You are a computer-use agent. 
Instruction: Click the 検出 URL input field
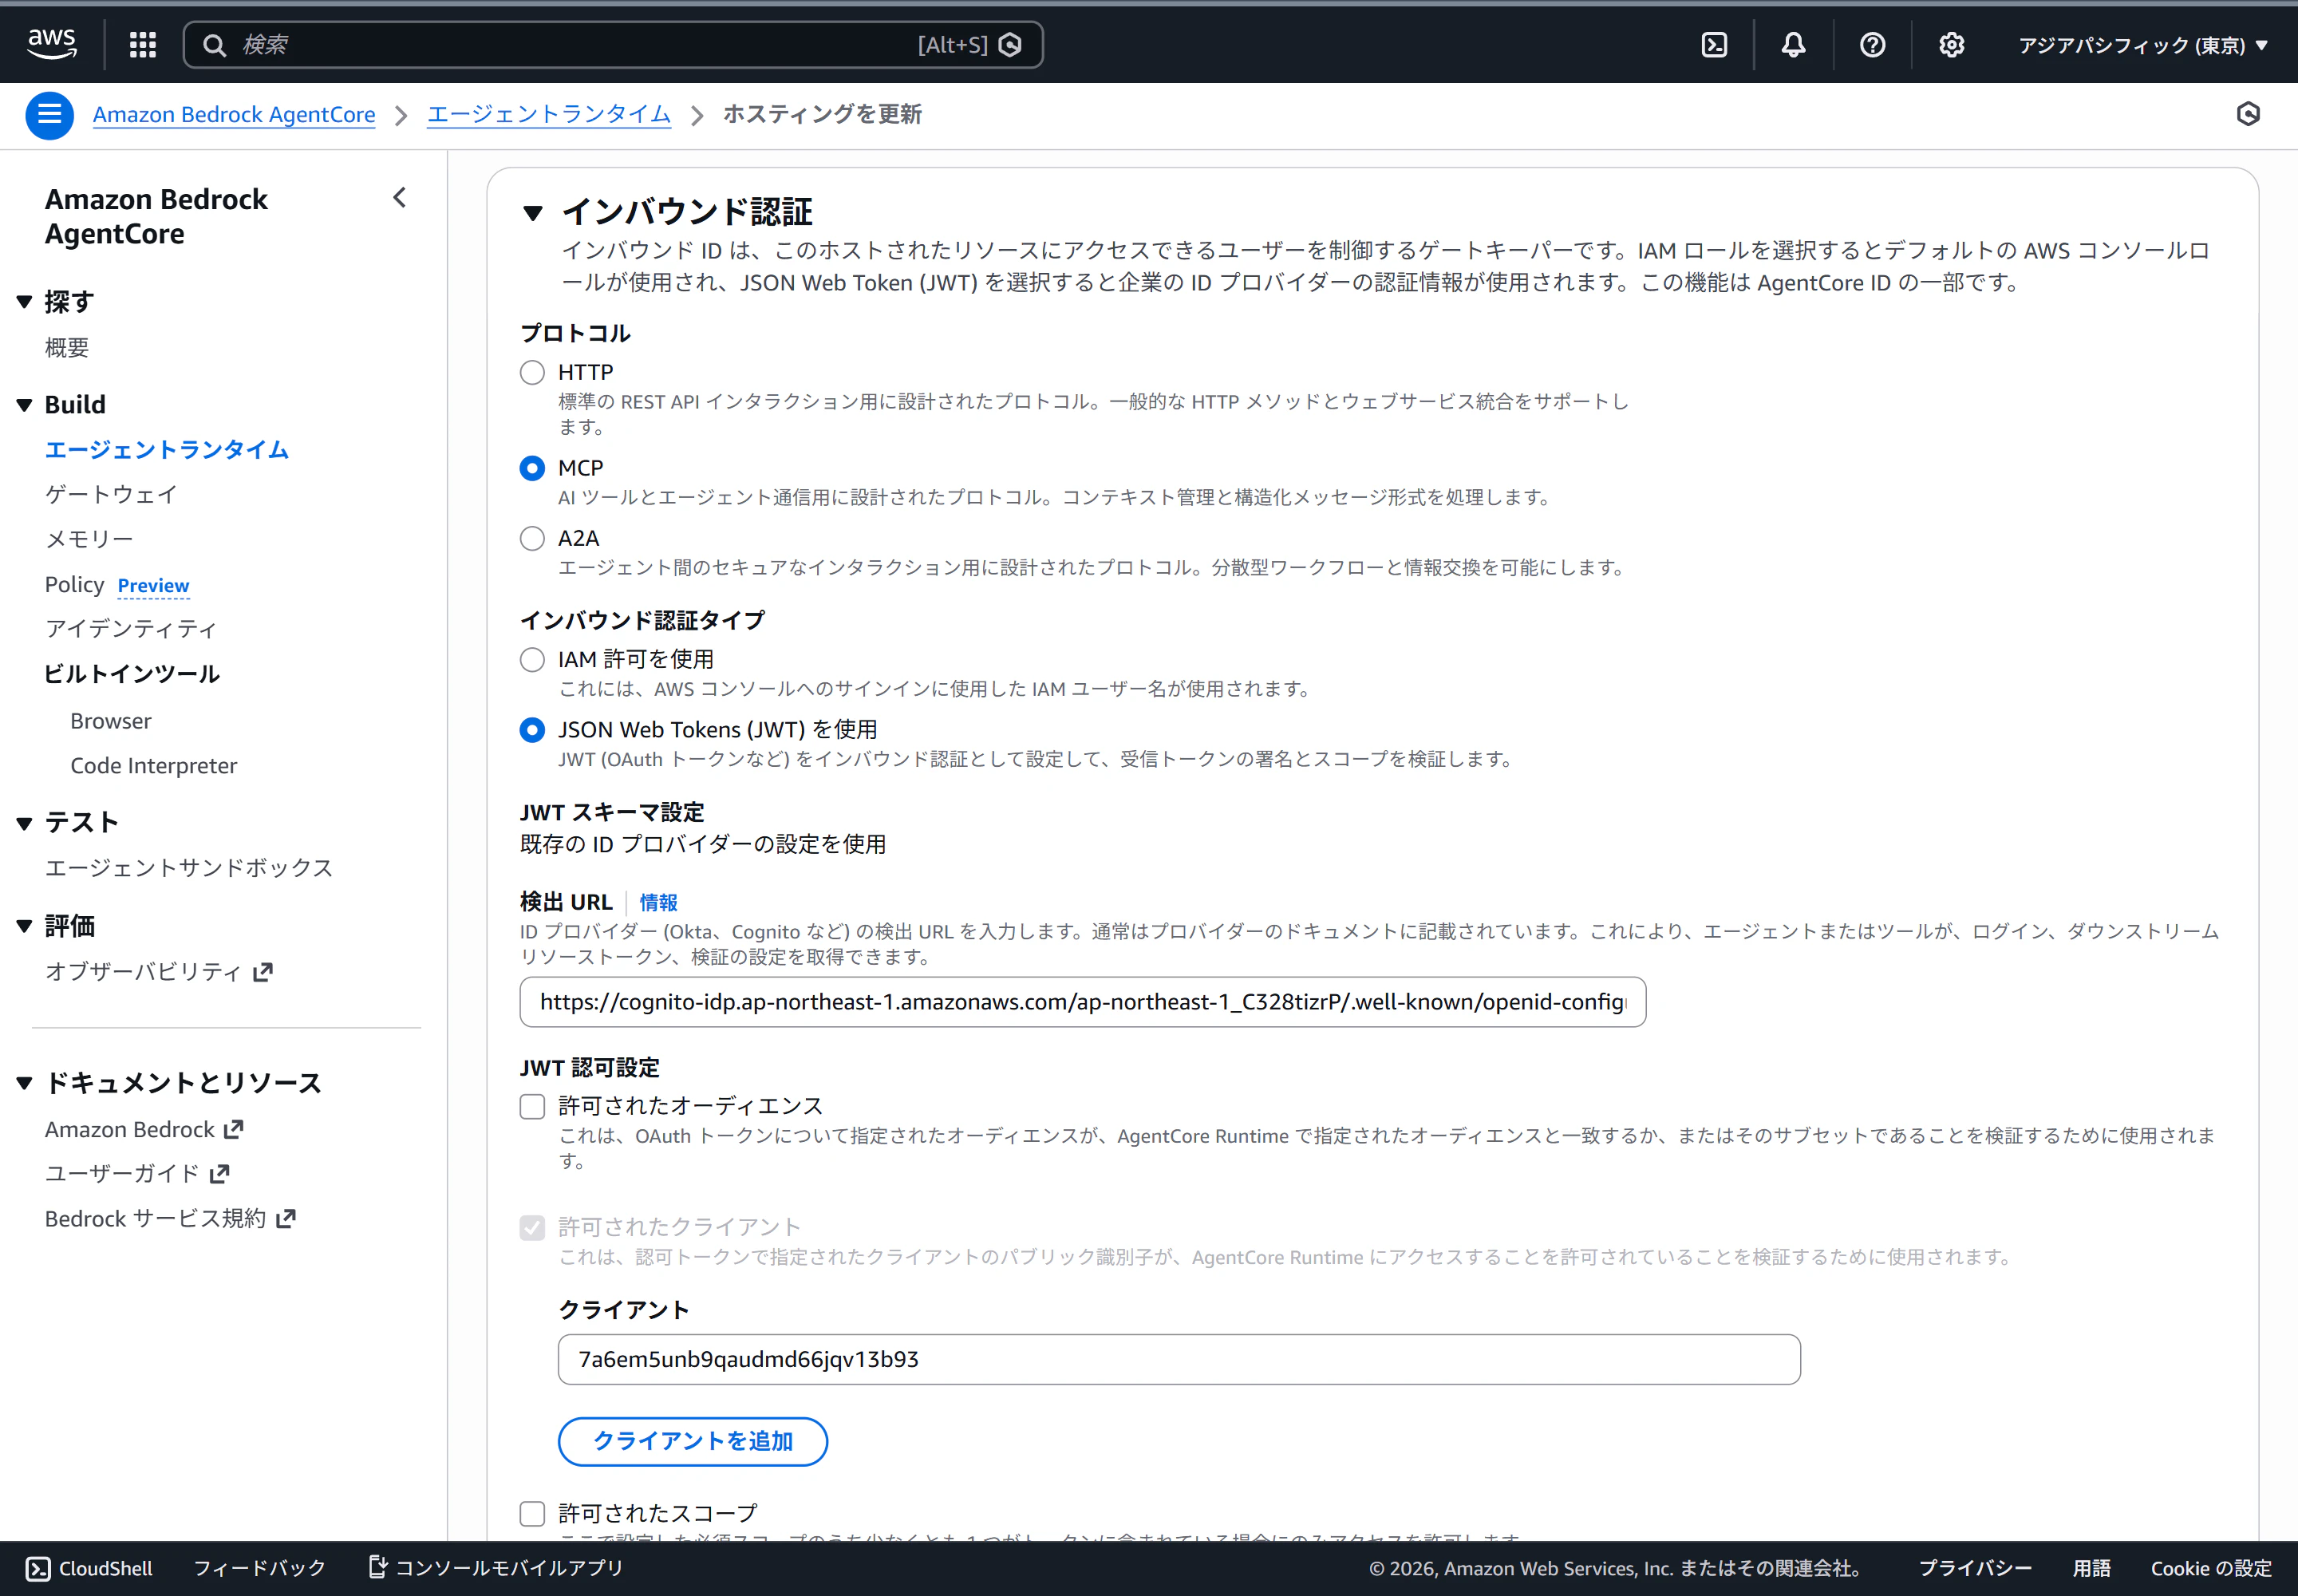1083,1002
